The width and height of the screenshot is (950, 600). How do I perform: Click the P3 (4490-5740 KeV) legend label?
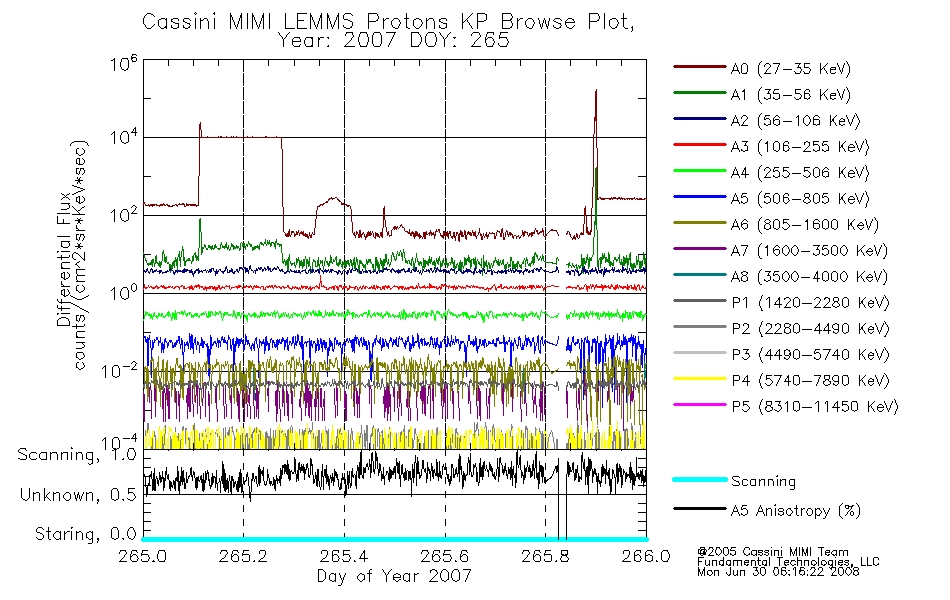pos(810,355)
